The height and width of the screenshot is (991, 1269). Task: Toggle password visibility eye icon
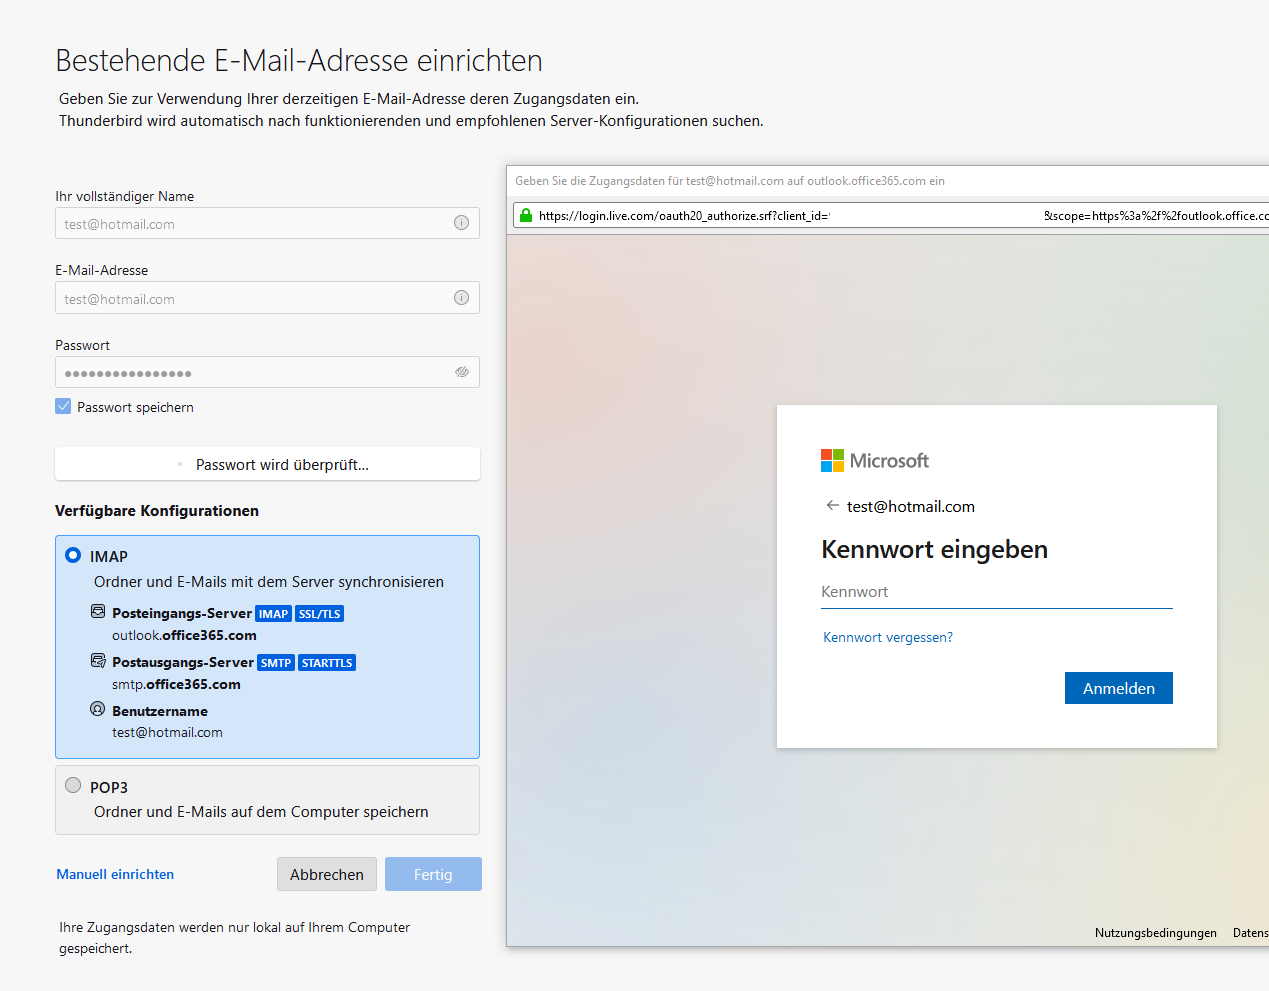462,372
